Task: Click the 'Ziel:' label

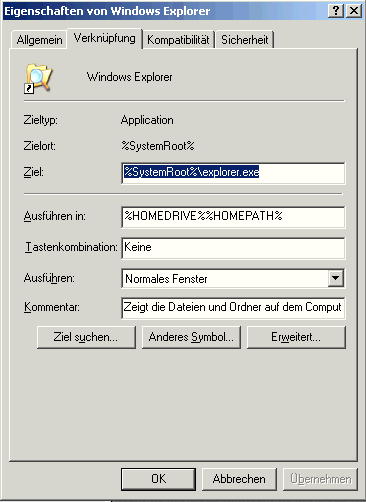Action: [x=33, y=172]
